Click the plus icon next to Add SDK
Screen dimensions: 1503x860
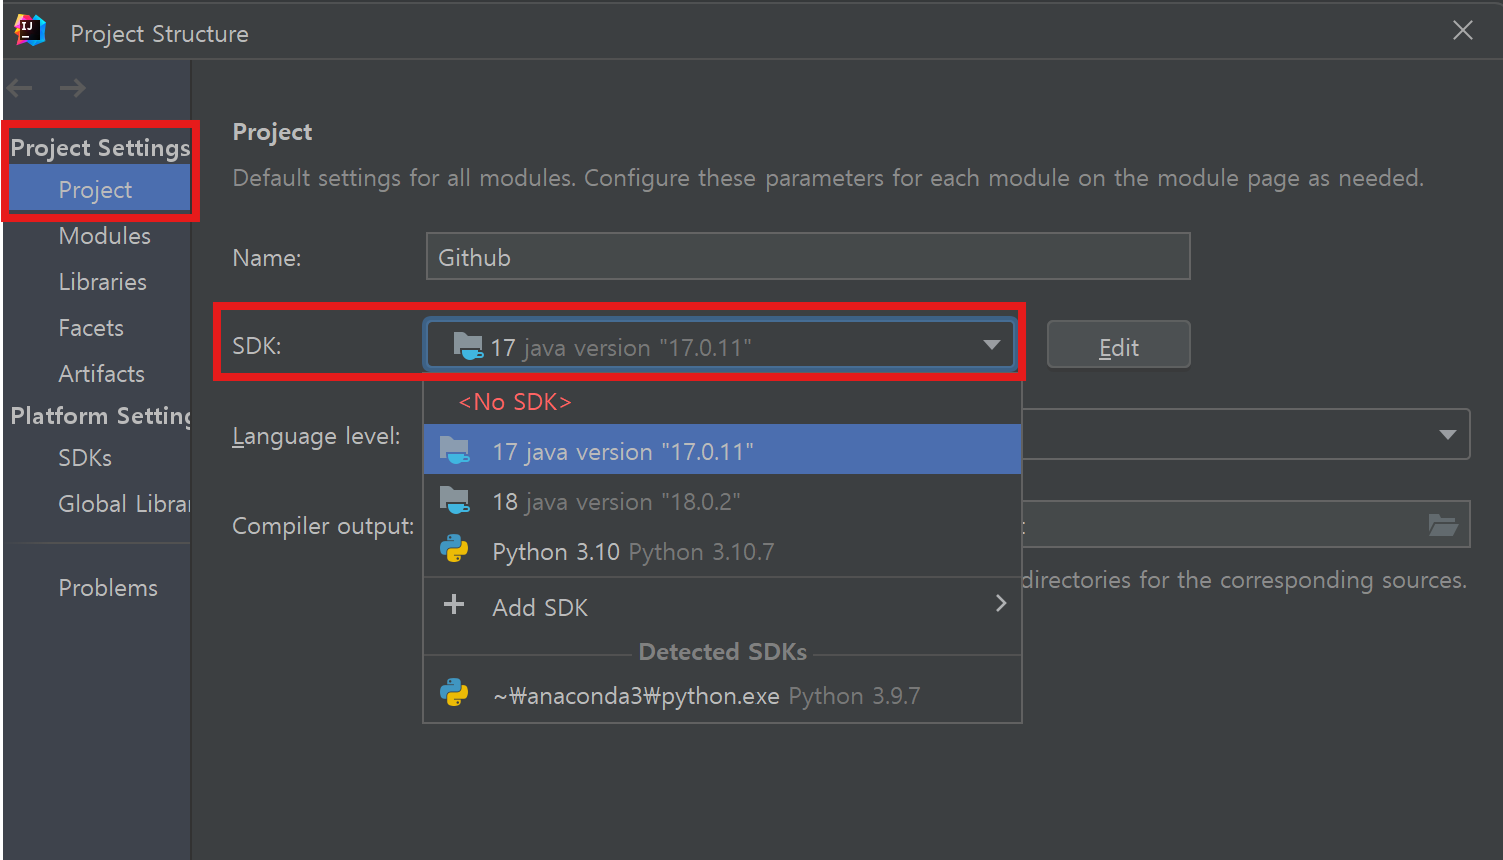pyautogui.click(x=454, y=604)
